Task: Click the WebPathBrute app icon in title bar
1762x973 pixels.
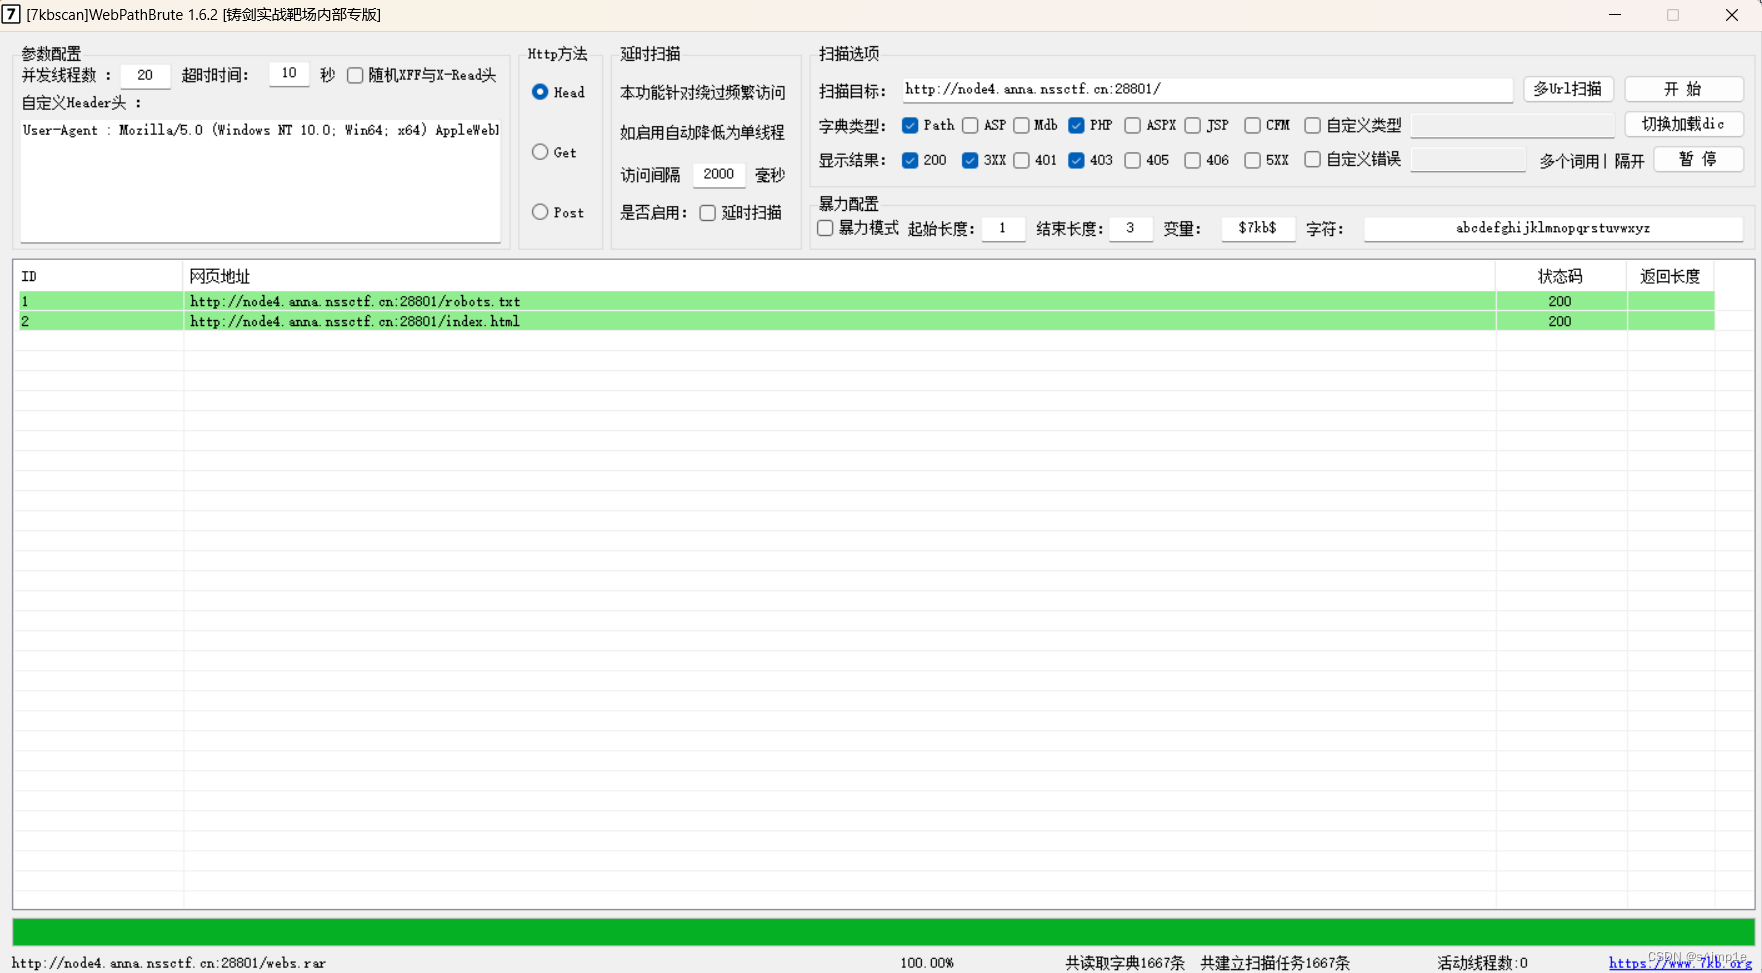Action: (x=11, y=14)
